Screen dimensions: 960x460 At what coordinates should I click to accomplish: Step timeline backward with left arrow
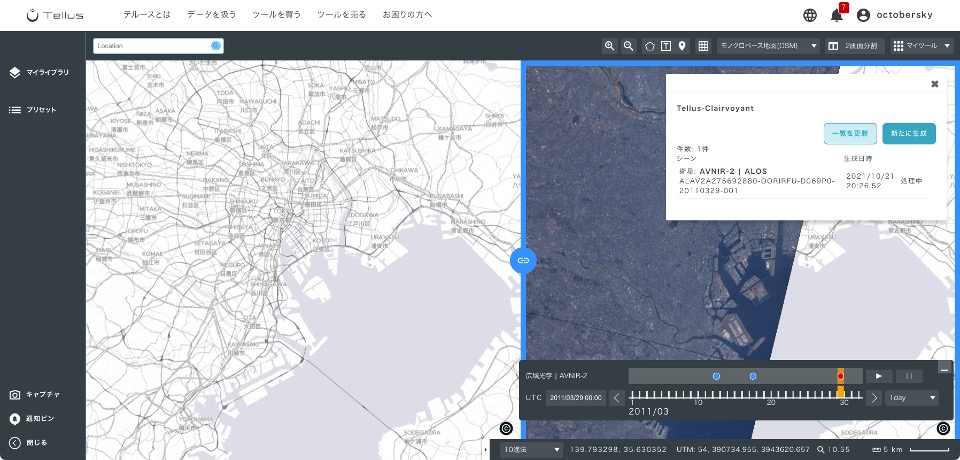[617, 398]
